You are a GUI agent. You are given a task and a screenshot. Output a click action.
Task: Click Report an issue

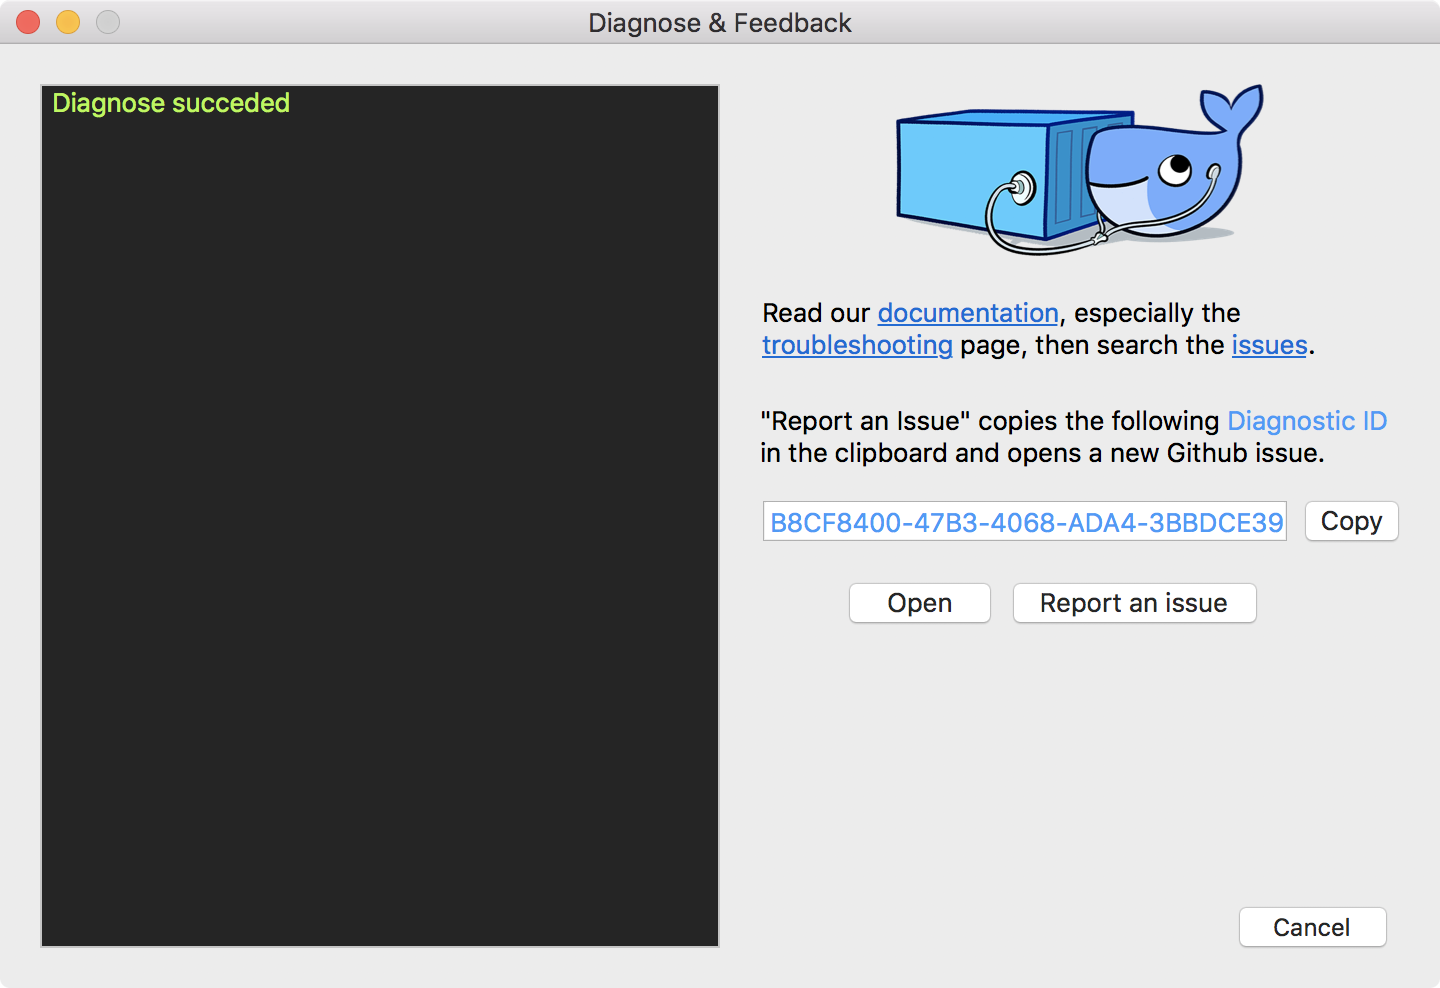pos(1134,603)
